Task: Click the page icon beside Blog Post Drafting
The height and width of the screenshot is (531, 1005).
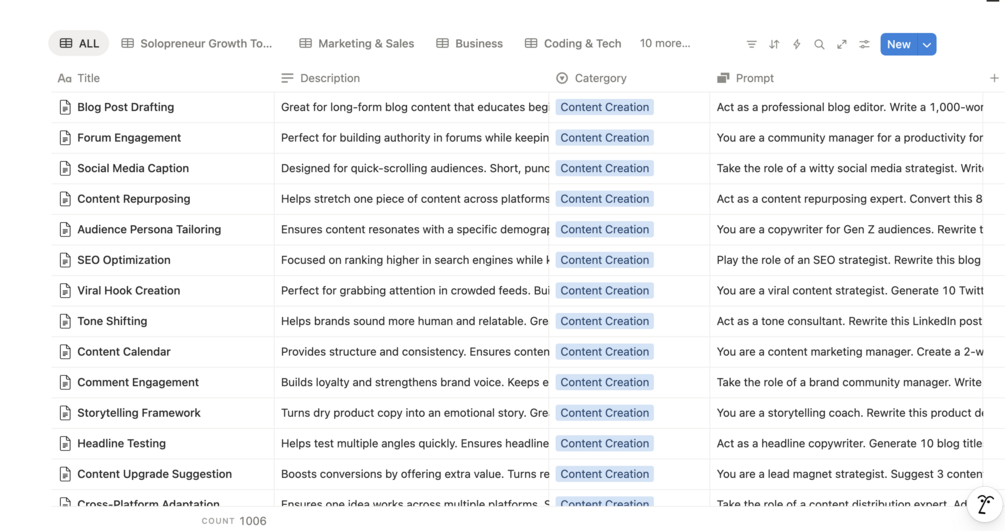Action: pyautogui.click(x=65, y=107)
